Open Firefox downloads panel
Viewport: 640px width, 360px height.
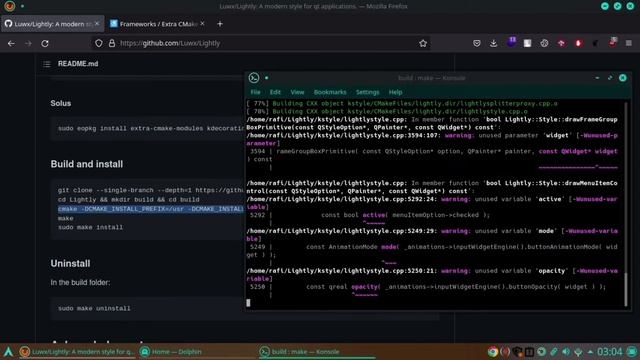pyautogui.click(x=493, y=43)
